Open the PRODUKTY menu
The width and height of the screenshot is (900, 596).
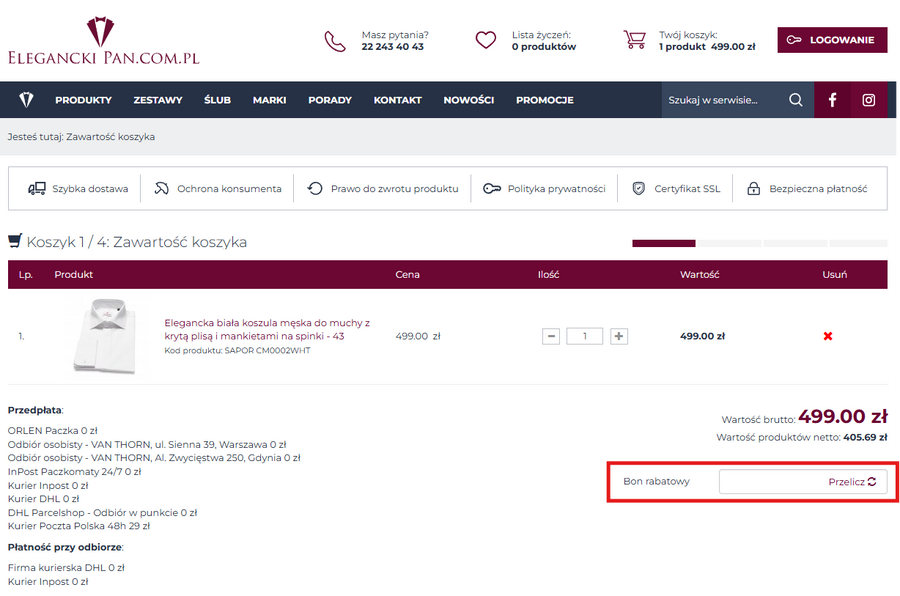click(x=83, y=100)
